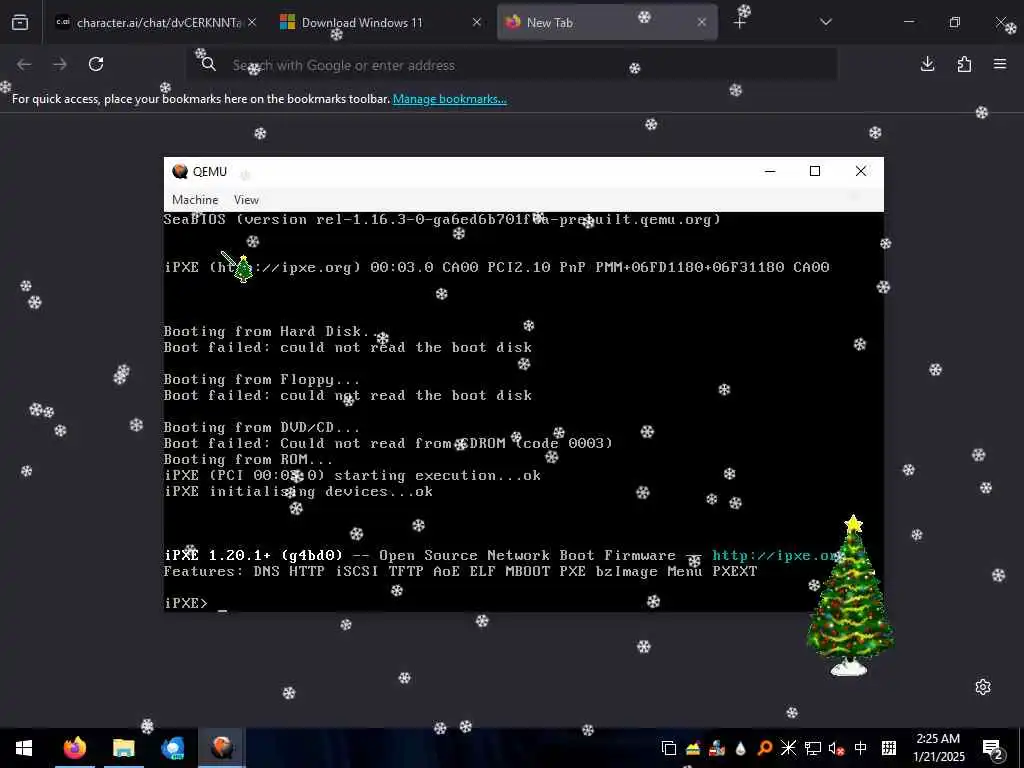Image resolution: width=1024 pixels, height=768 pixels.
Task: Minimize the QEMU window
Action: [x=770, y=171]
